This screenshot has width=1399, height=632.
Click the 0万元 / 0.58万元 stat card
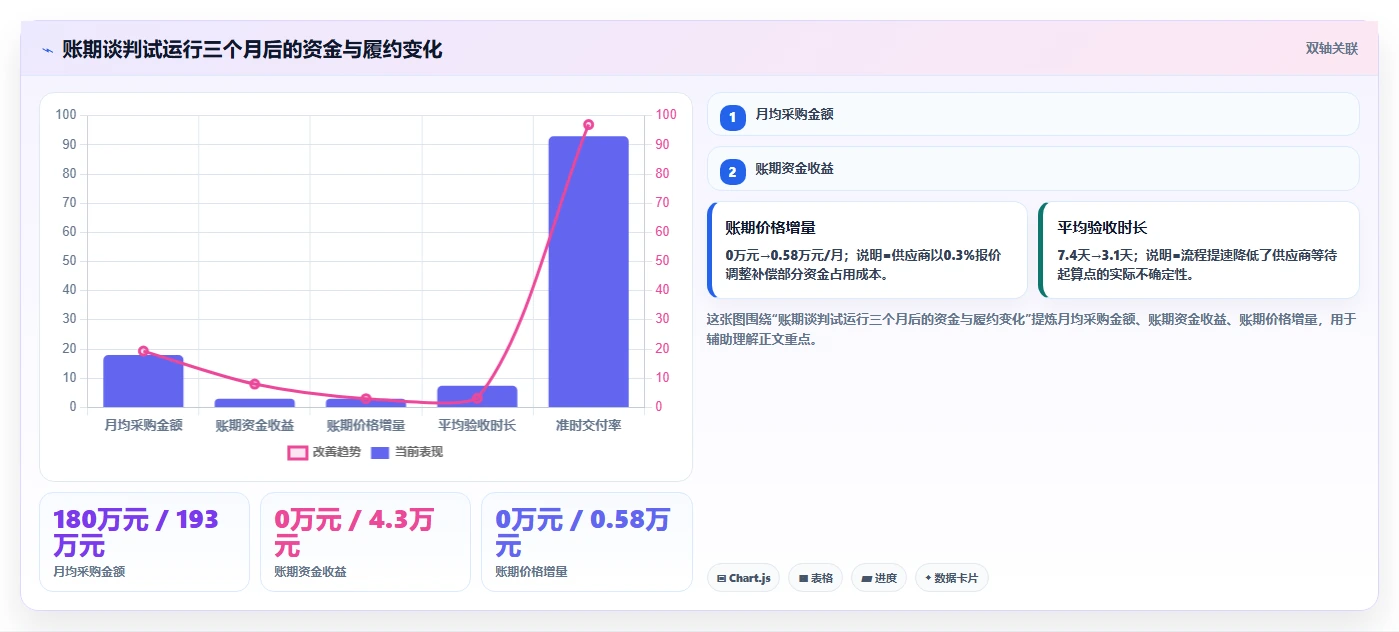[586, 542]
